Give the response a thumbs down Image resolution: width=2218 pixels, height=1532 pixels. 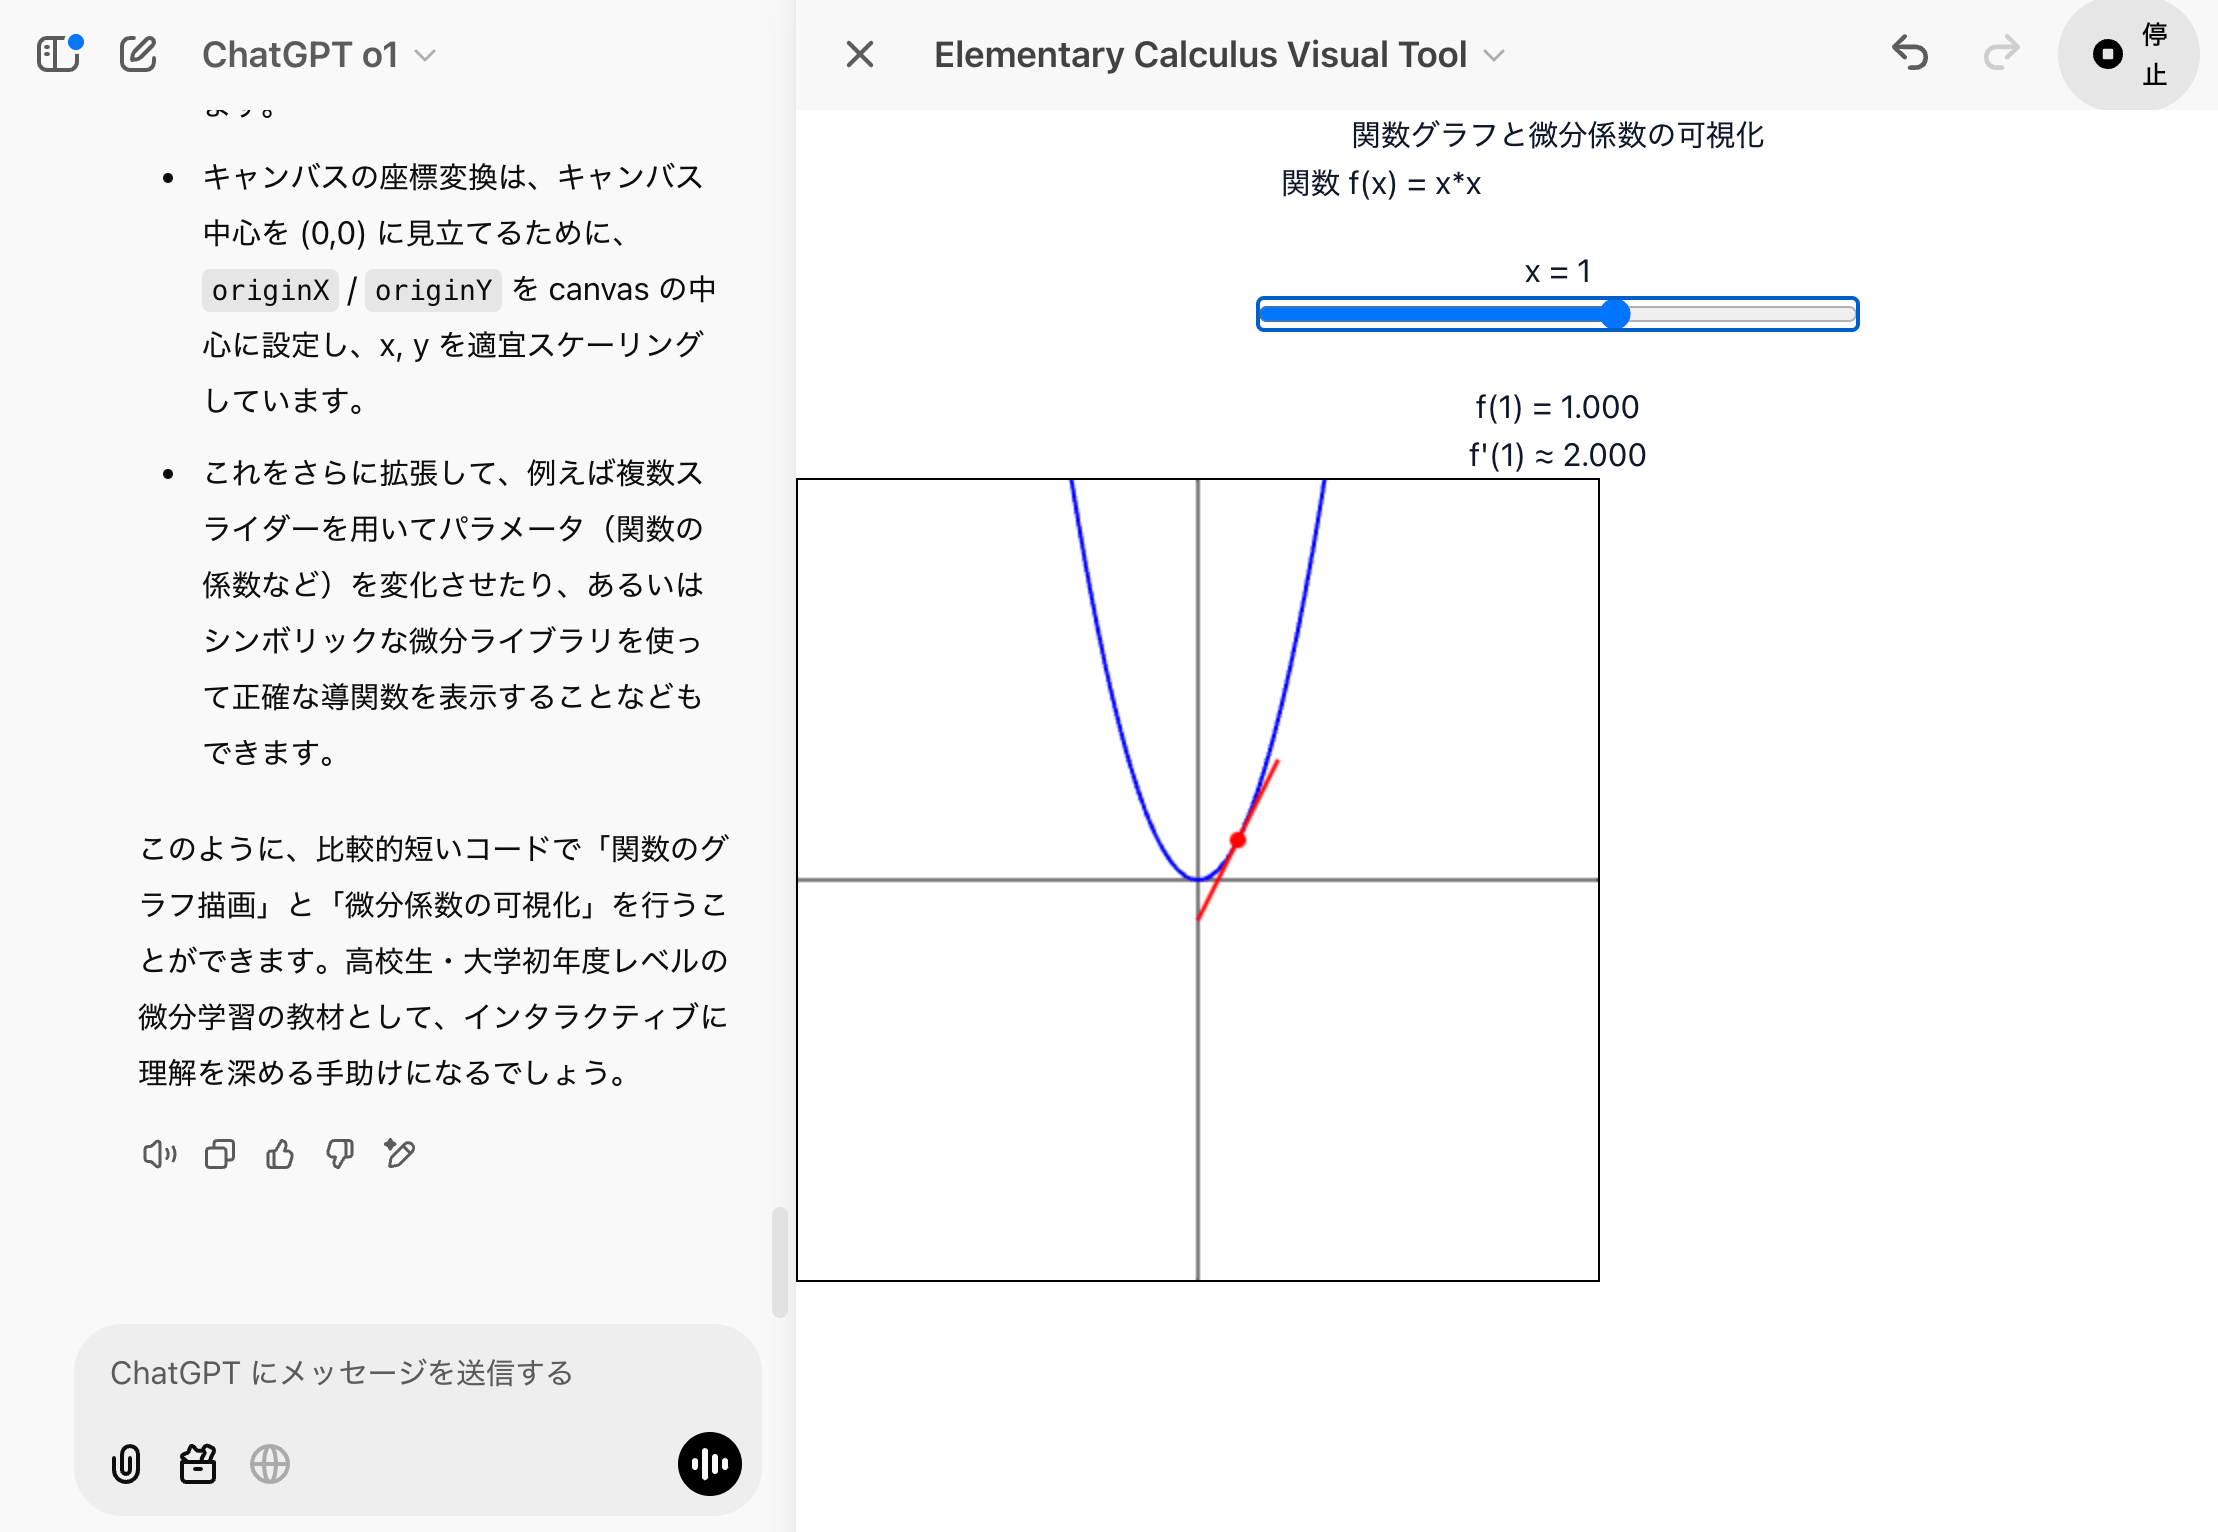click(340, 1154)
